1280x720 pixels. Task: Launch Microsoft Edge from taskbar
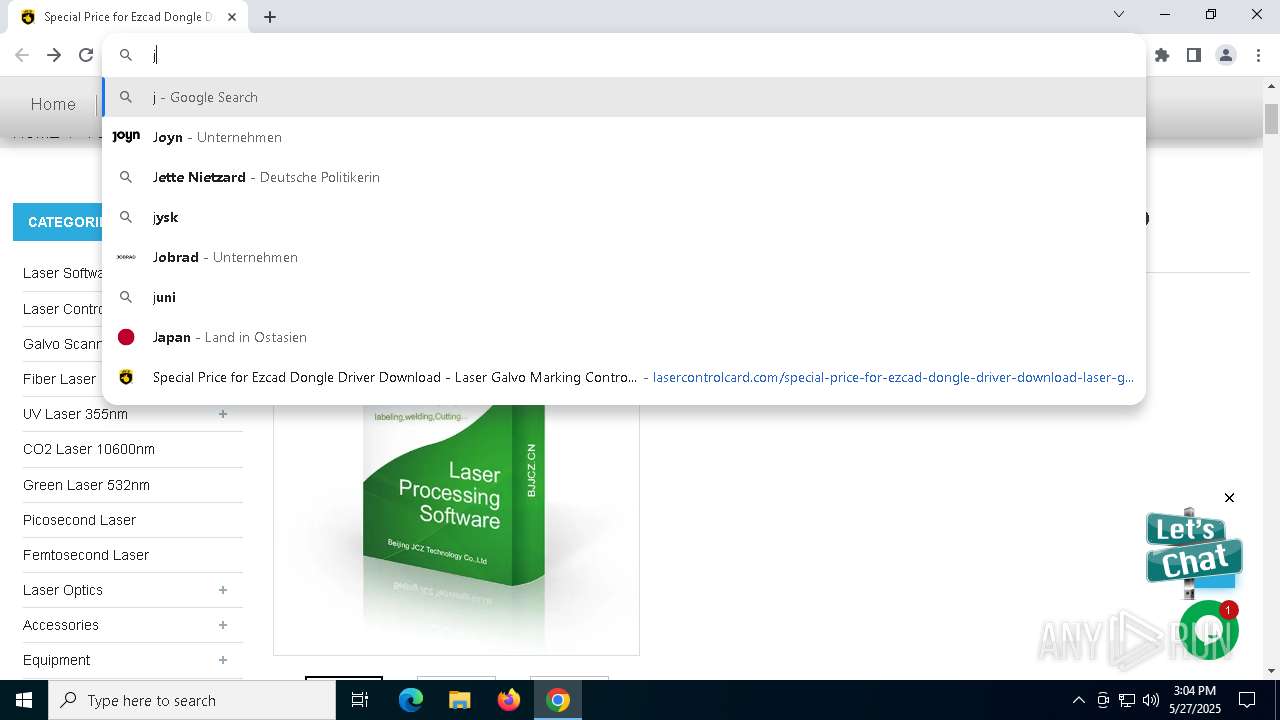click(411, 700)
